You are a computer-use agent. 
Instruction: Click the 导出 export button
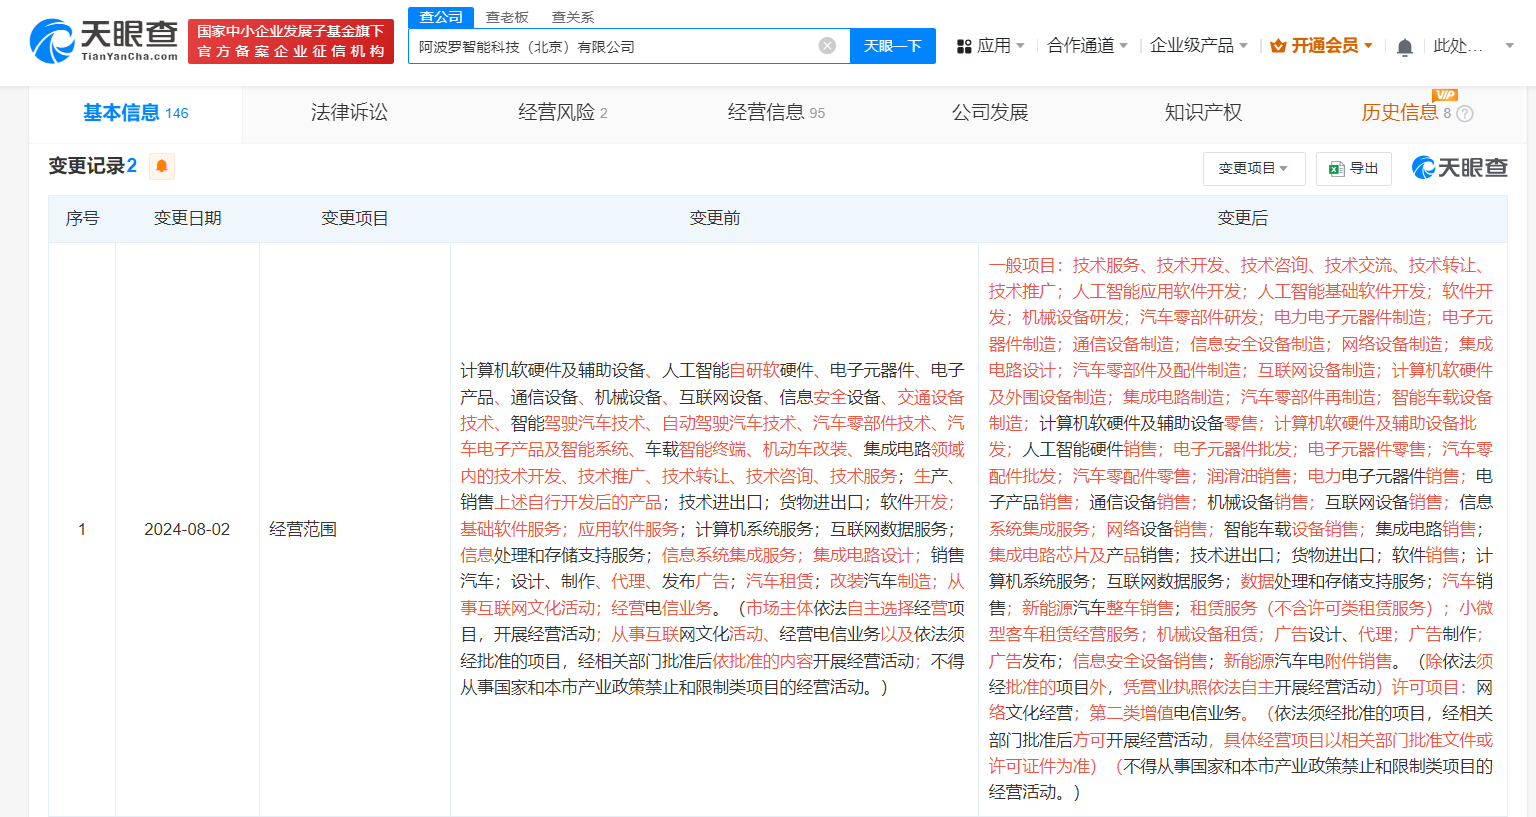(1353, 168)
